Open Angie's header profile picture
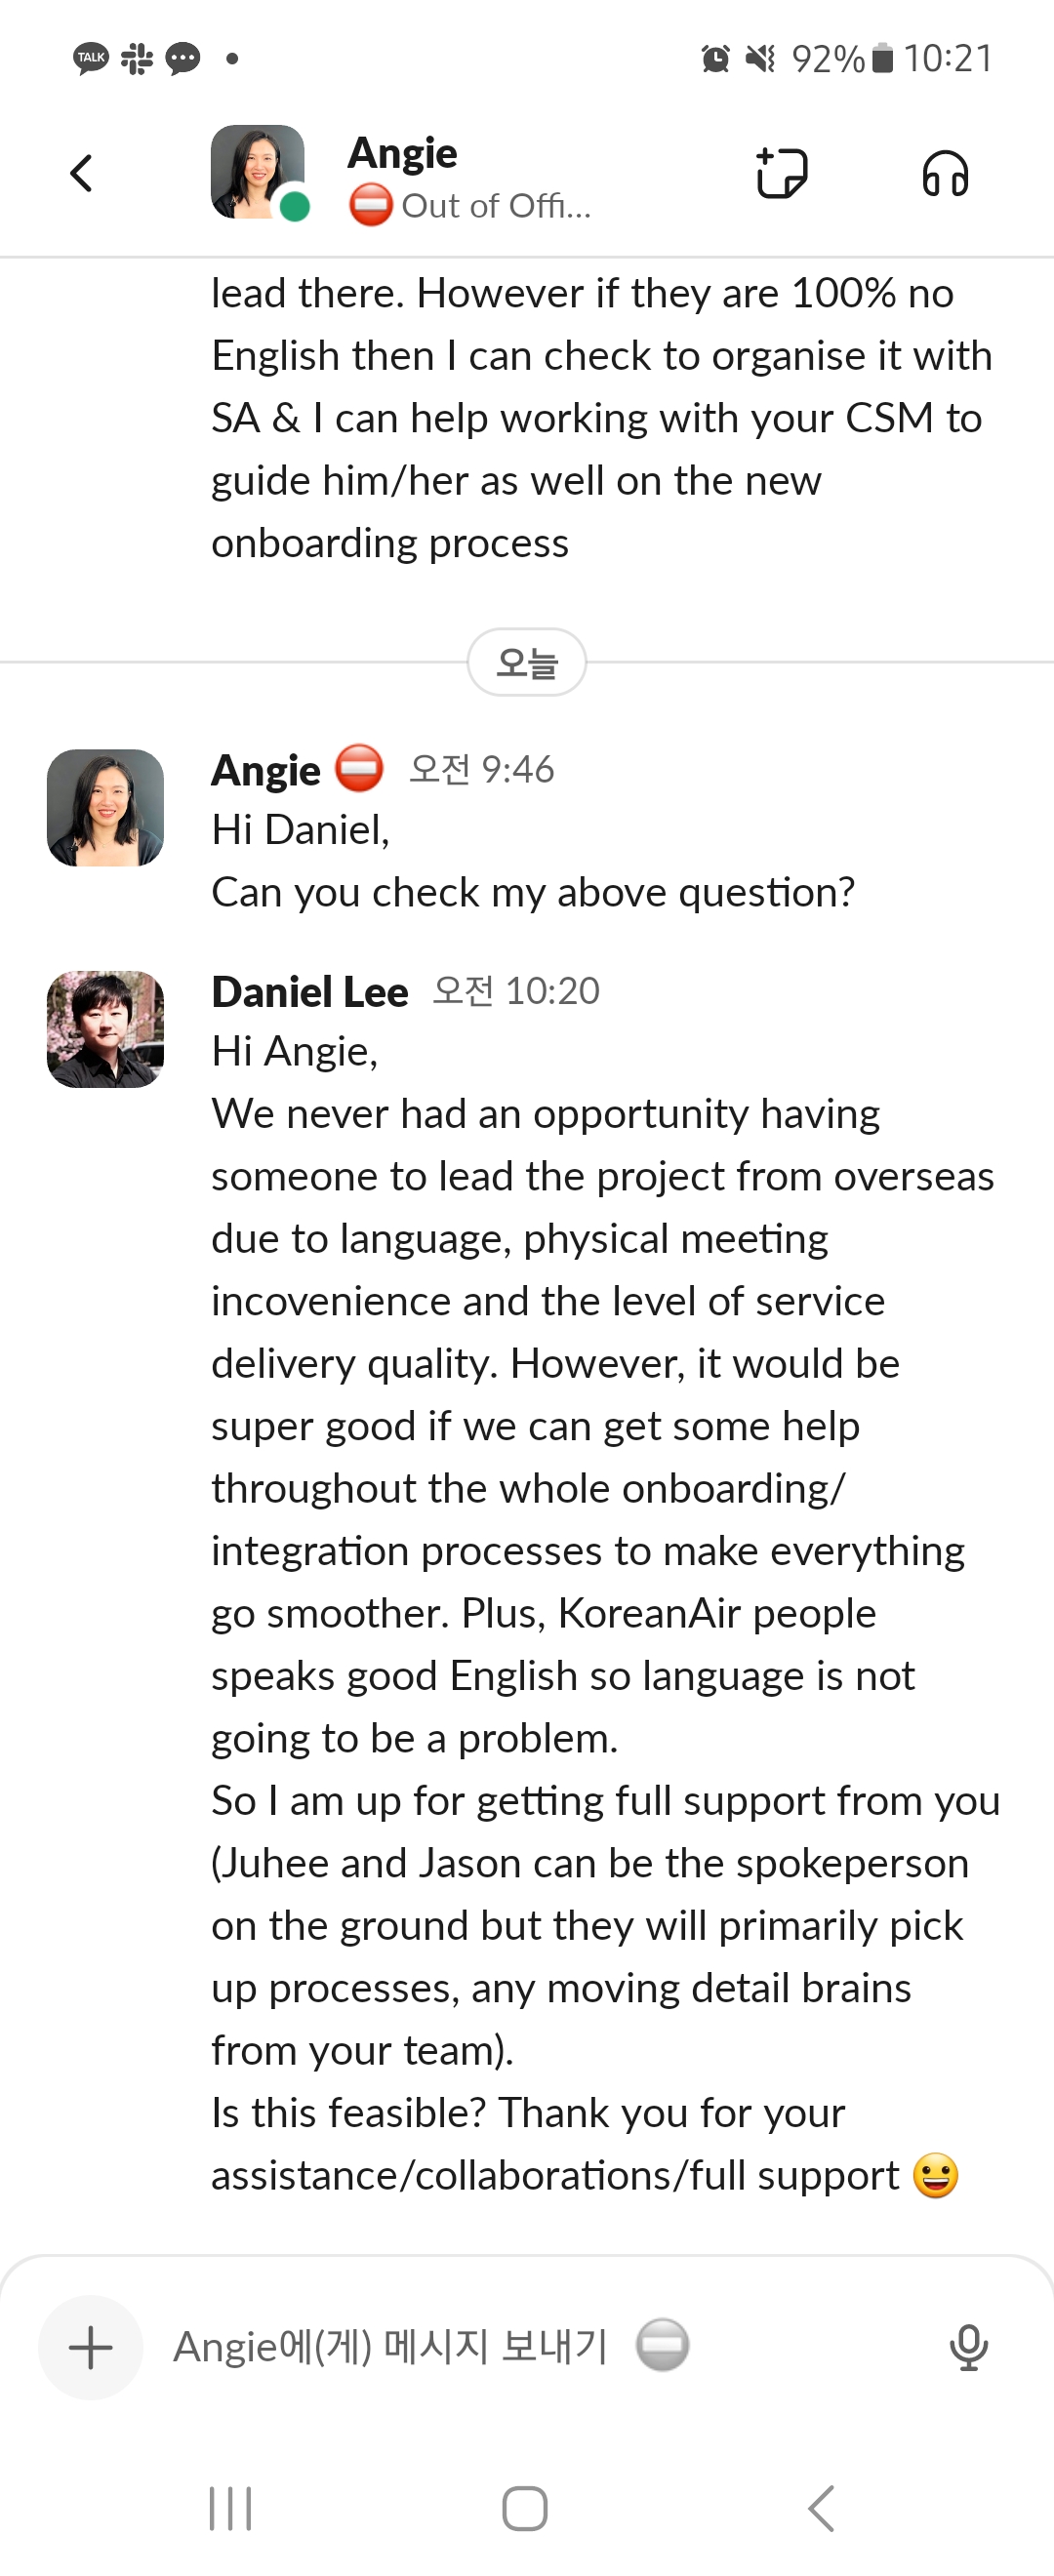The height and width of the screenshot is (2576, 1054). (x=258, y=172)
